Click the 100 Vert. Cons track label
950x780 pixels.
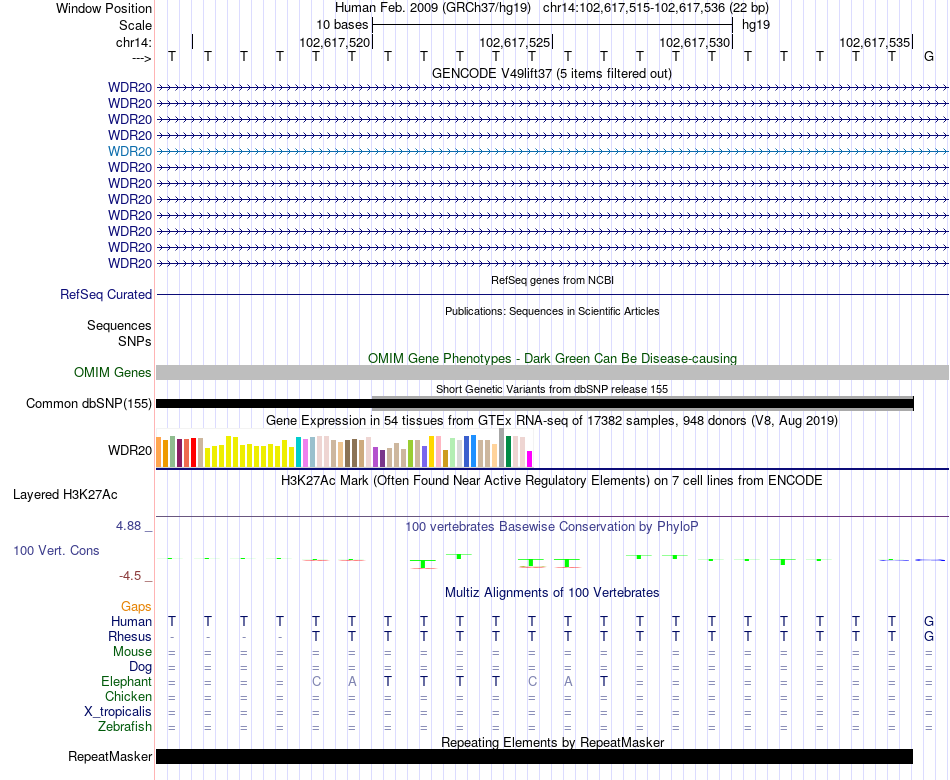(x=56, y=550)
